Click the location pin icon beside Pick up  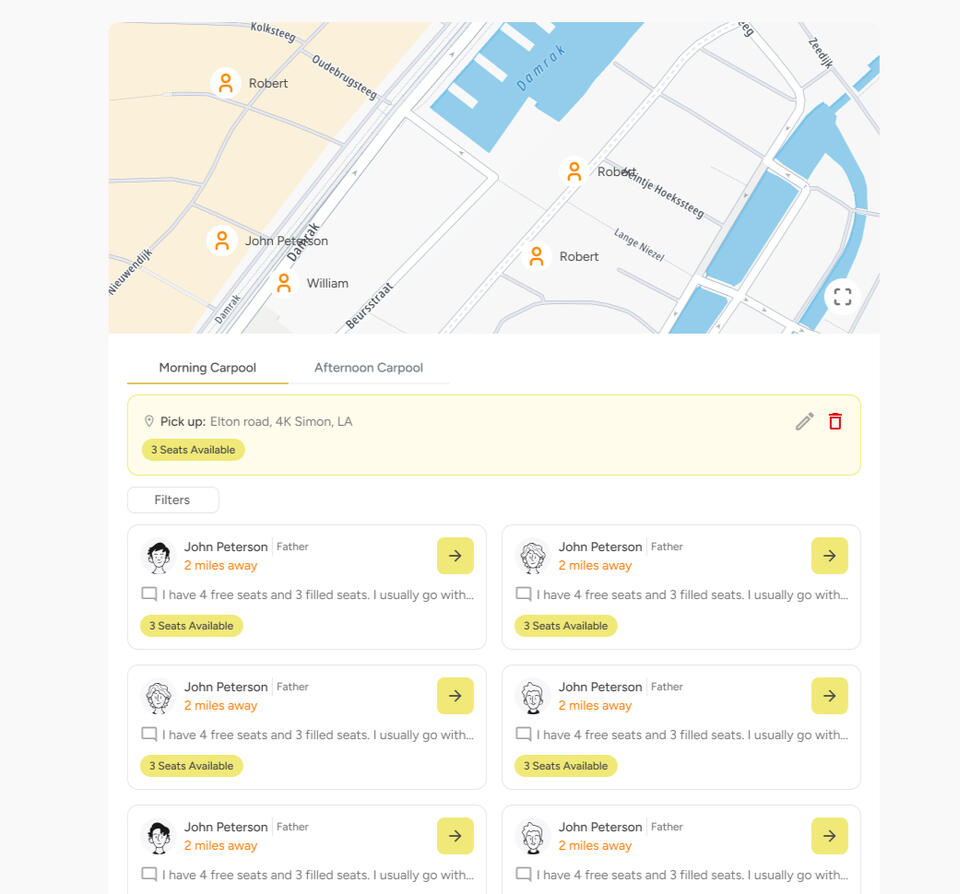tap(149, 422)
